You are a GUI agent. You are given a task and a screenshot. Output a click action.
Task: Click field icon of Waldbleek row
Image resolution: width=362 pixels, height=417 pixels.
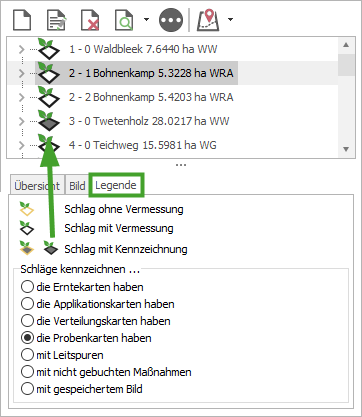[x=48, y=49]
